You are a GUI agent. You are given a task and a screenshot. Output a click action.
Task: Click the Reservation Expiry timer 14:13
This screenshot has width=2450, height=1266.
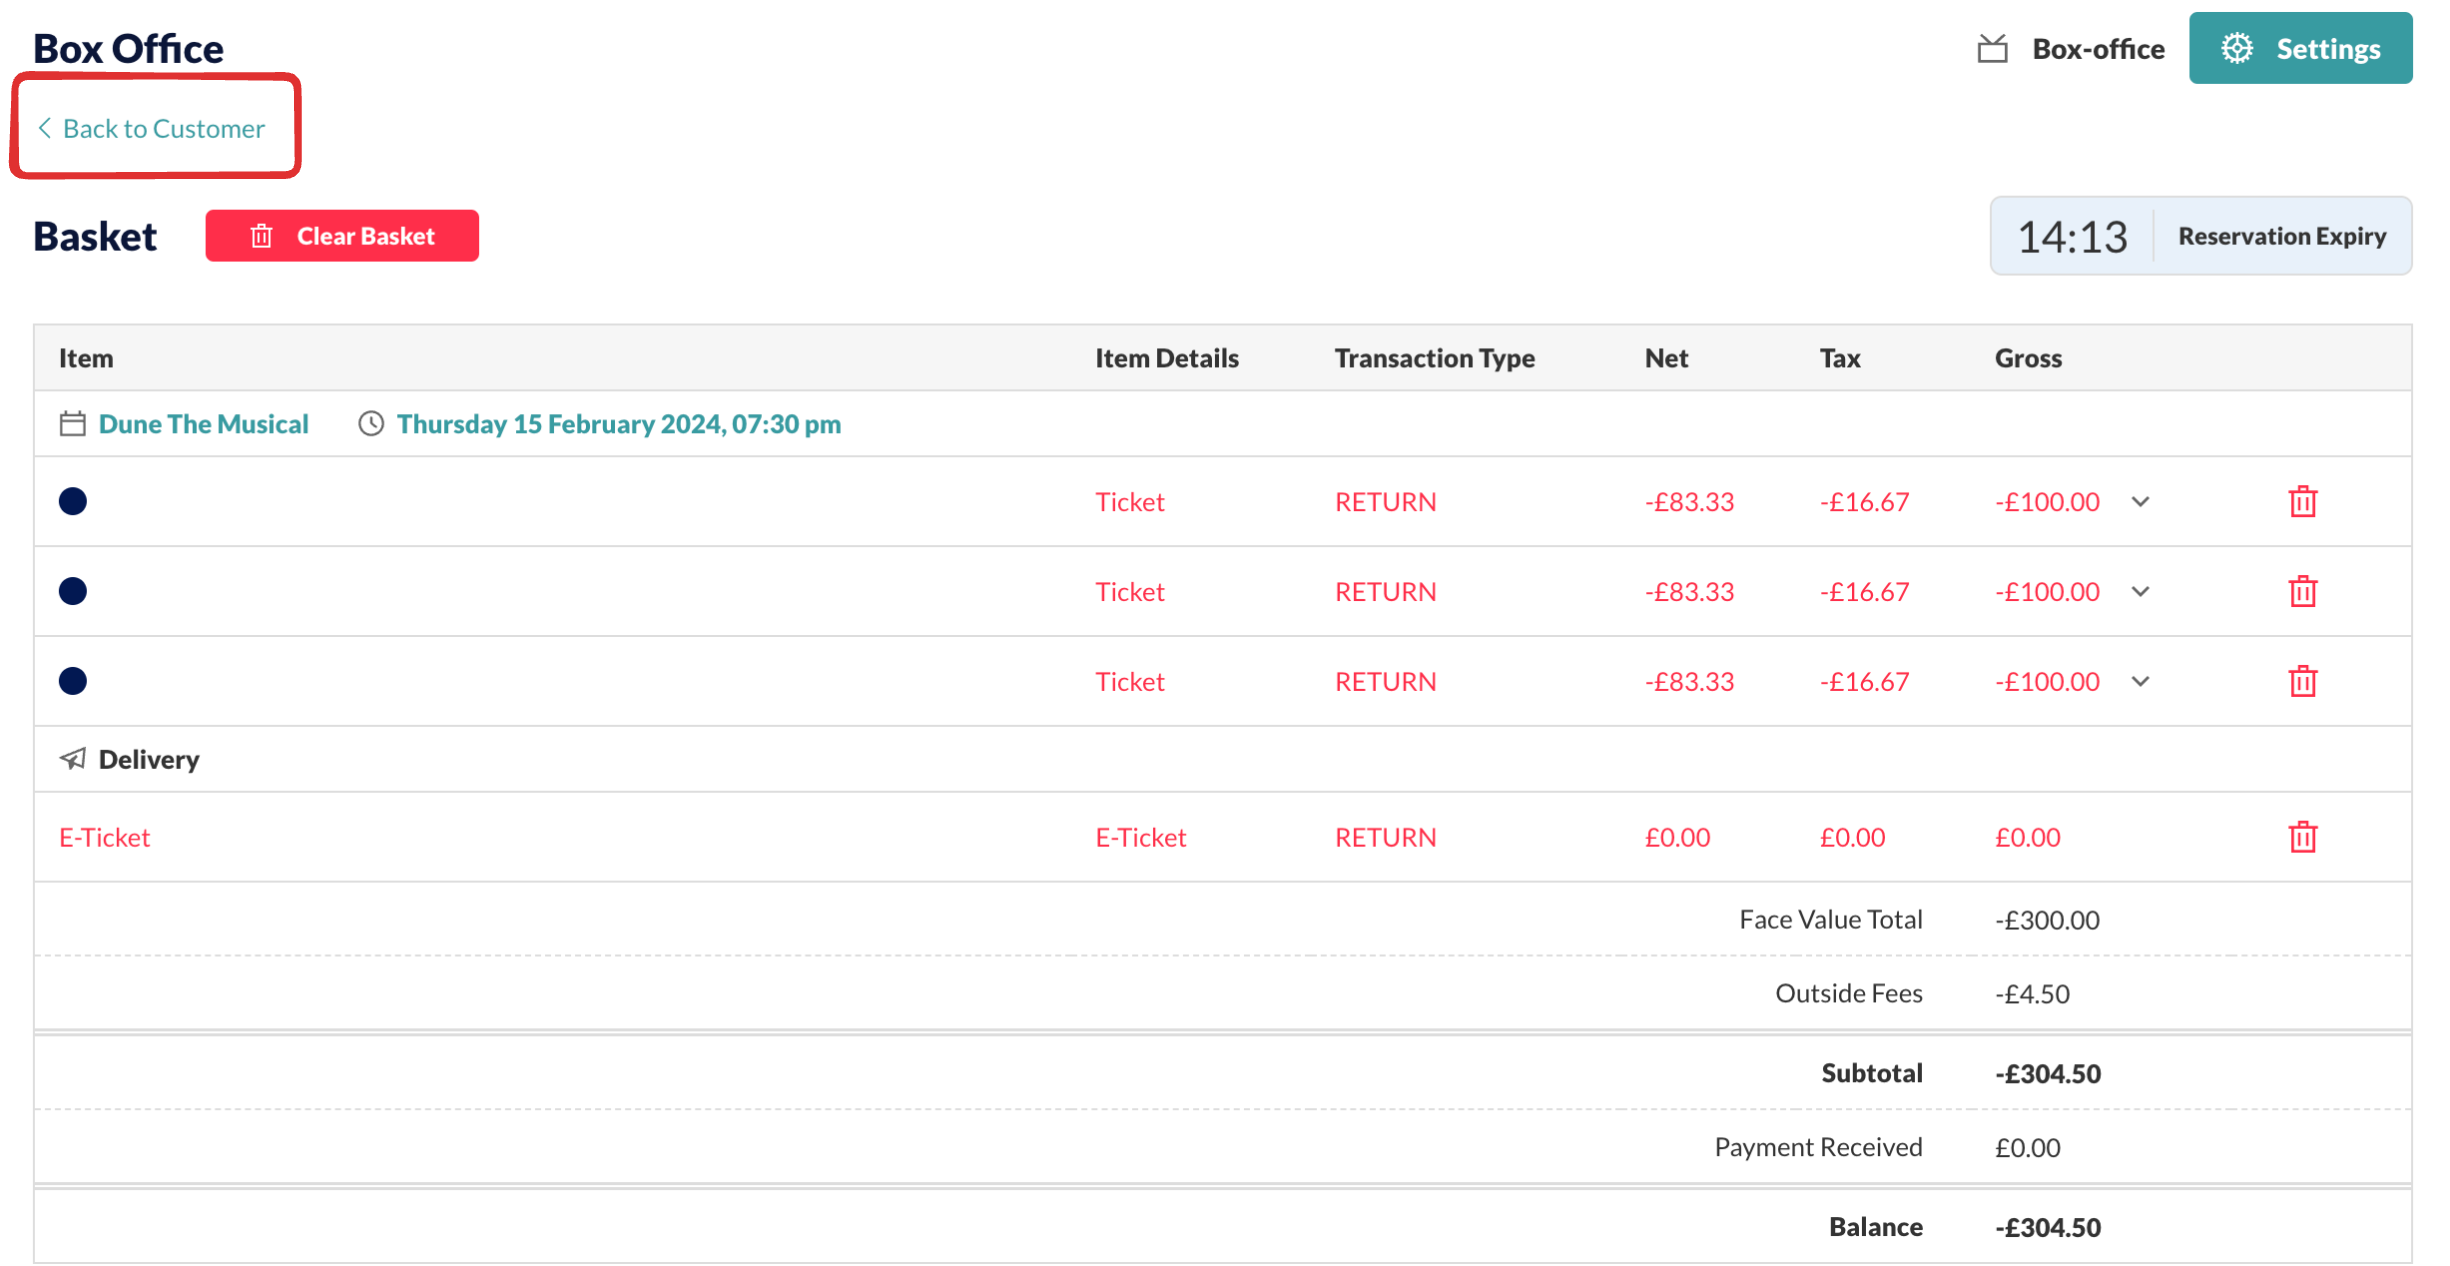tap(2072, 237)
